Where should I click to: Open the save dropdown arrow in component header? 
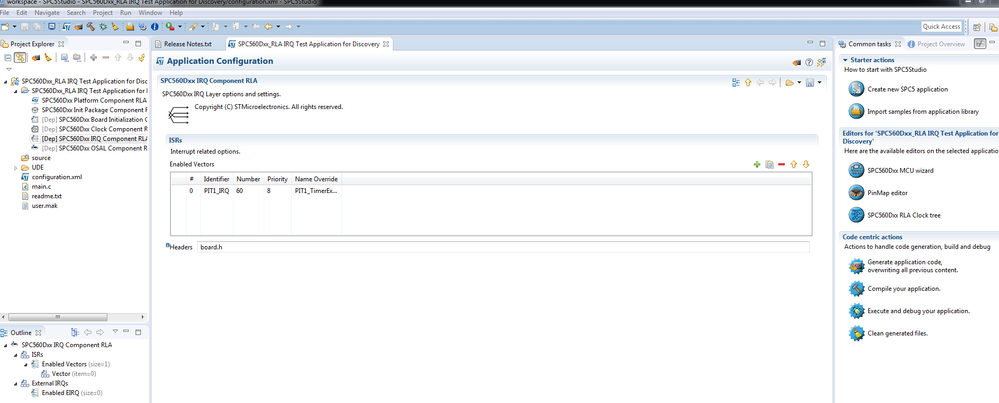(819, 83)
